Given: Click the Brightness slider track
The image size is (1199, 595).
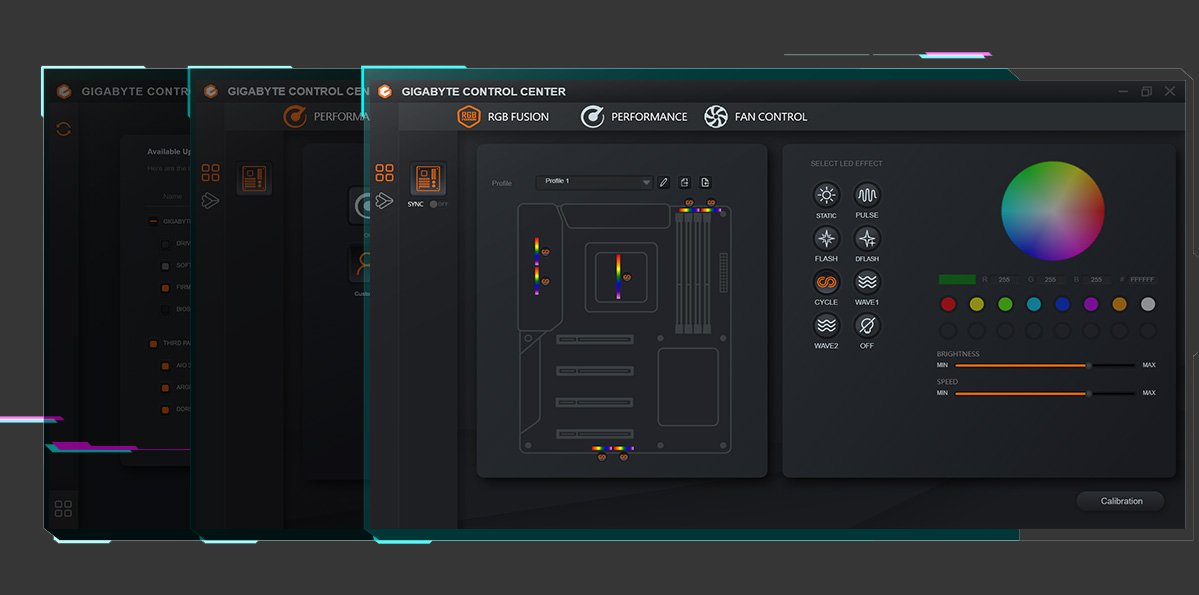Looking at the screenshot, I should pyautogui.click(x=1045, y=366).
